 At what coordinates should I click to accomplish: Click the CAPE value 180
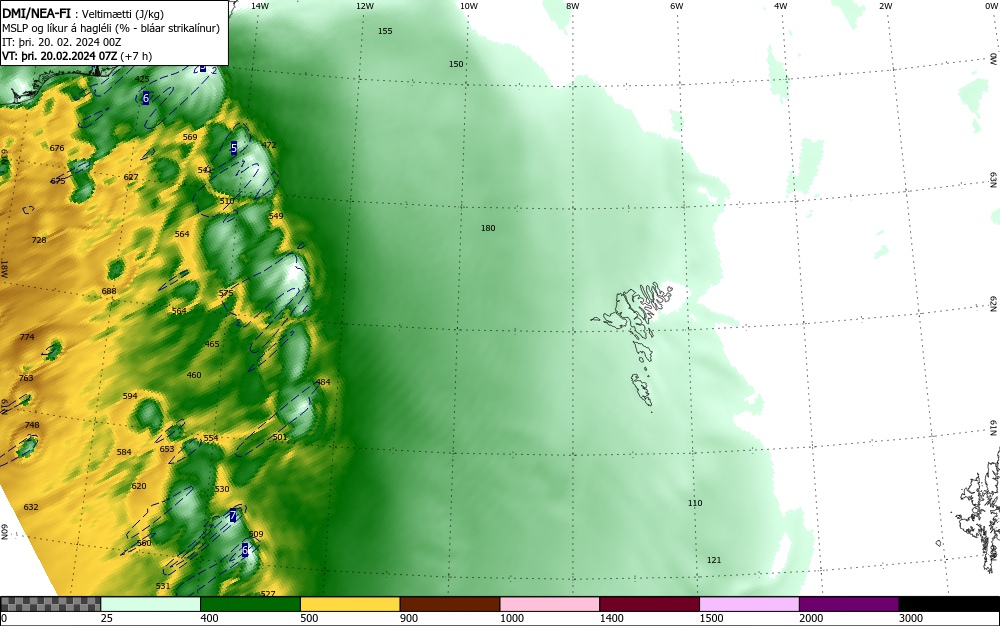pos(488,228)
